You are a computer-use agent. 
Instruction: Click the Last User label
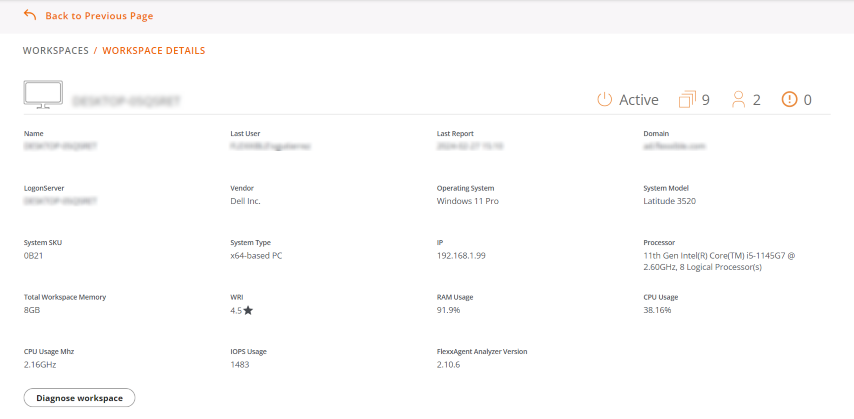(x=246, y=133)
